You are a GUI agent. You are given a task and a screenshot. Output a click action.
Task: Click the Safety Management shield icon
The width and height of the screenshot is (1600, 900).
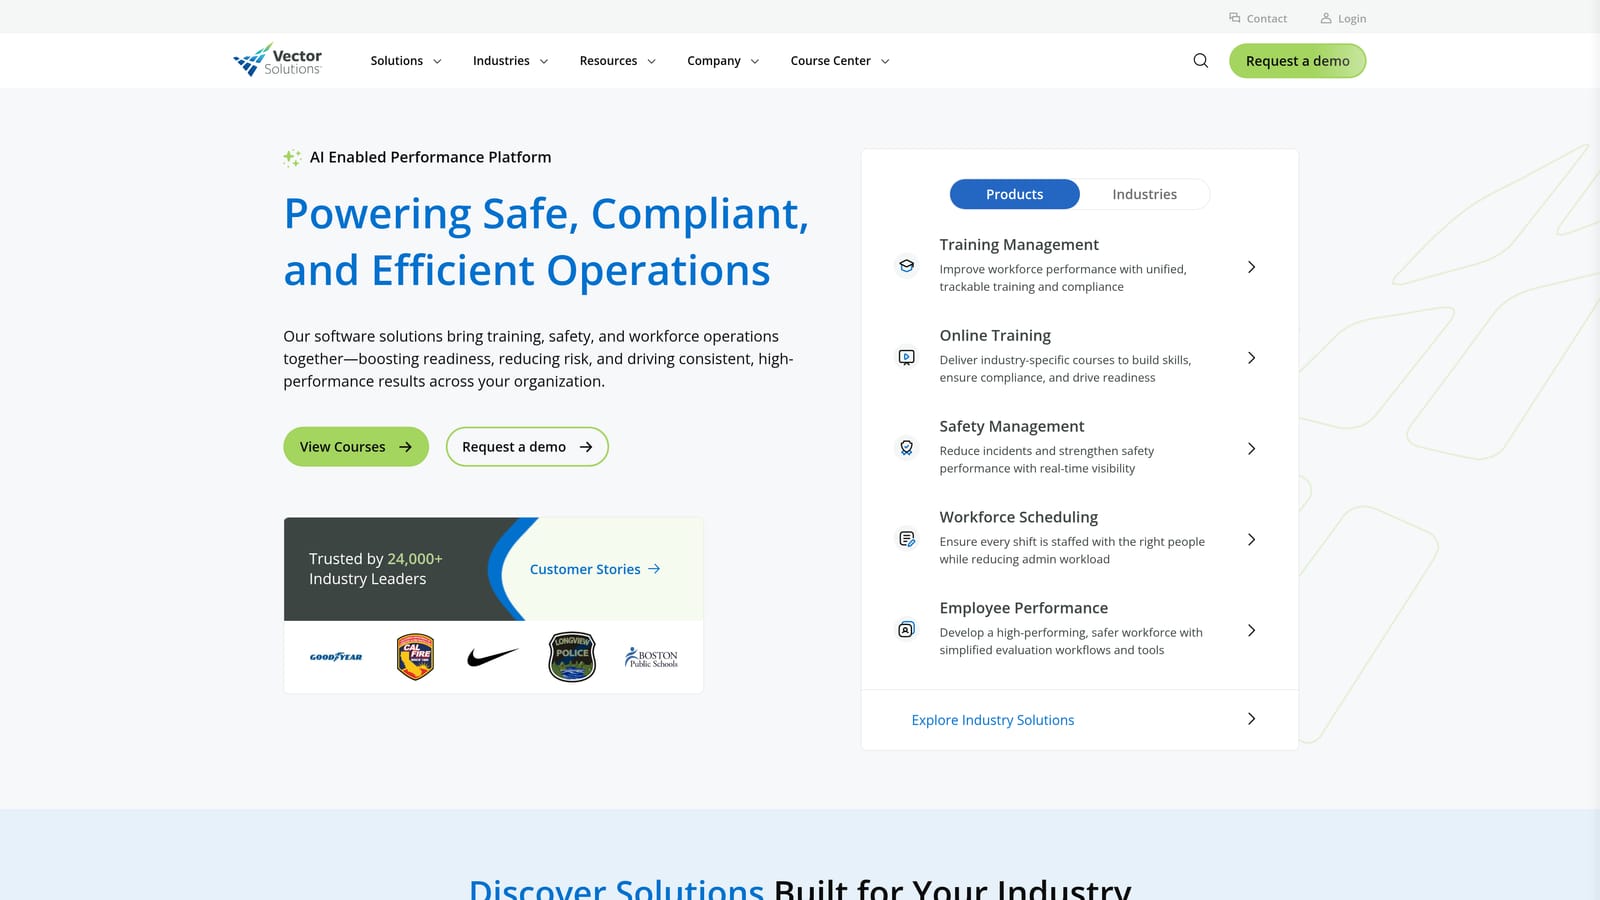point(906,448)
